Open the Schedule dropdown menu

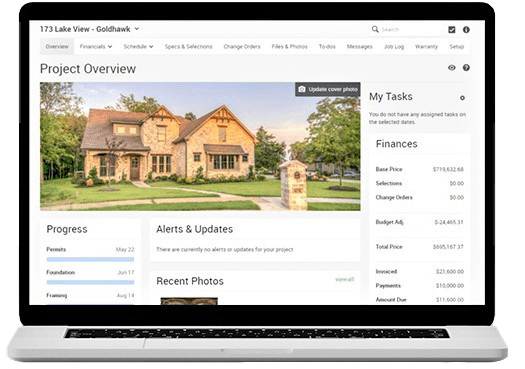point(138,47)
